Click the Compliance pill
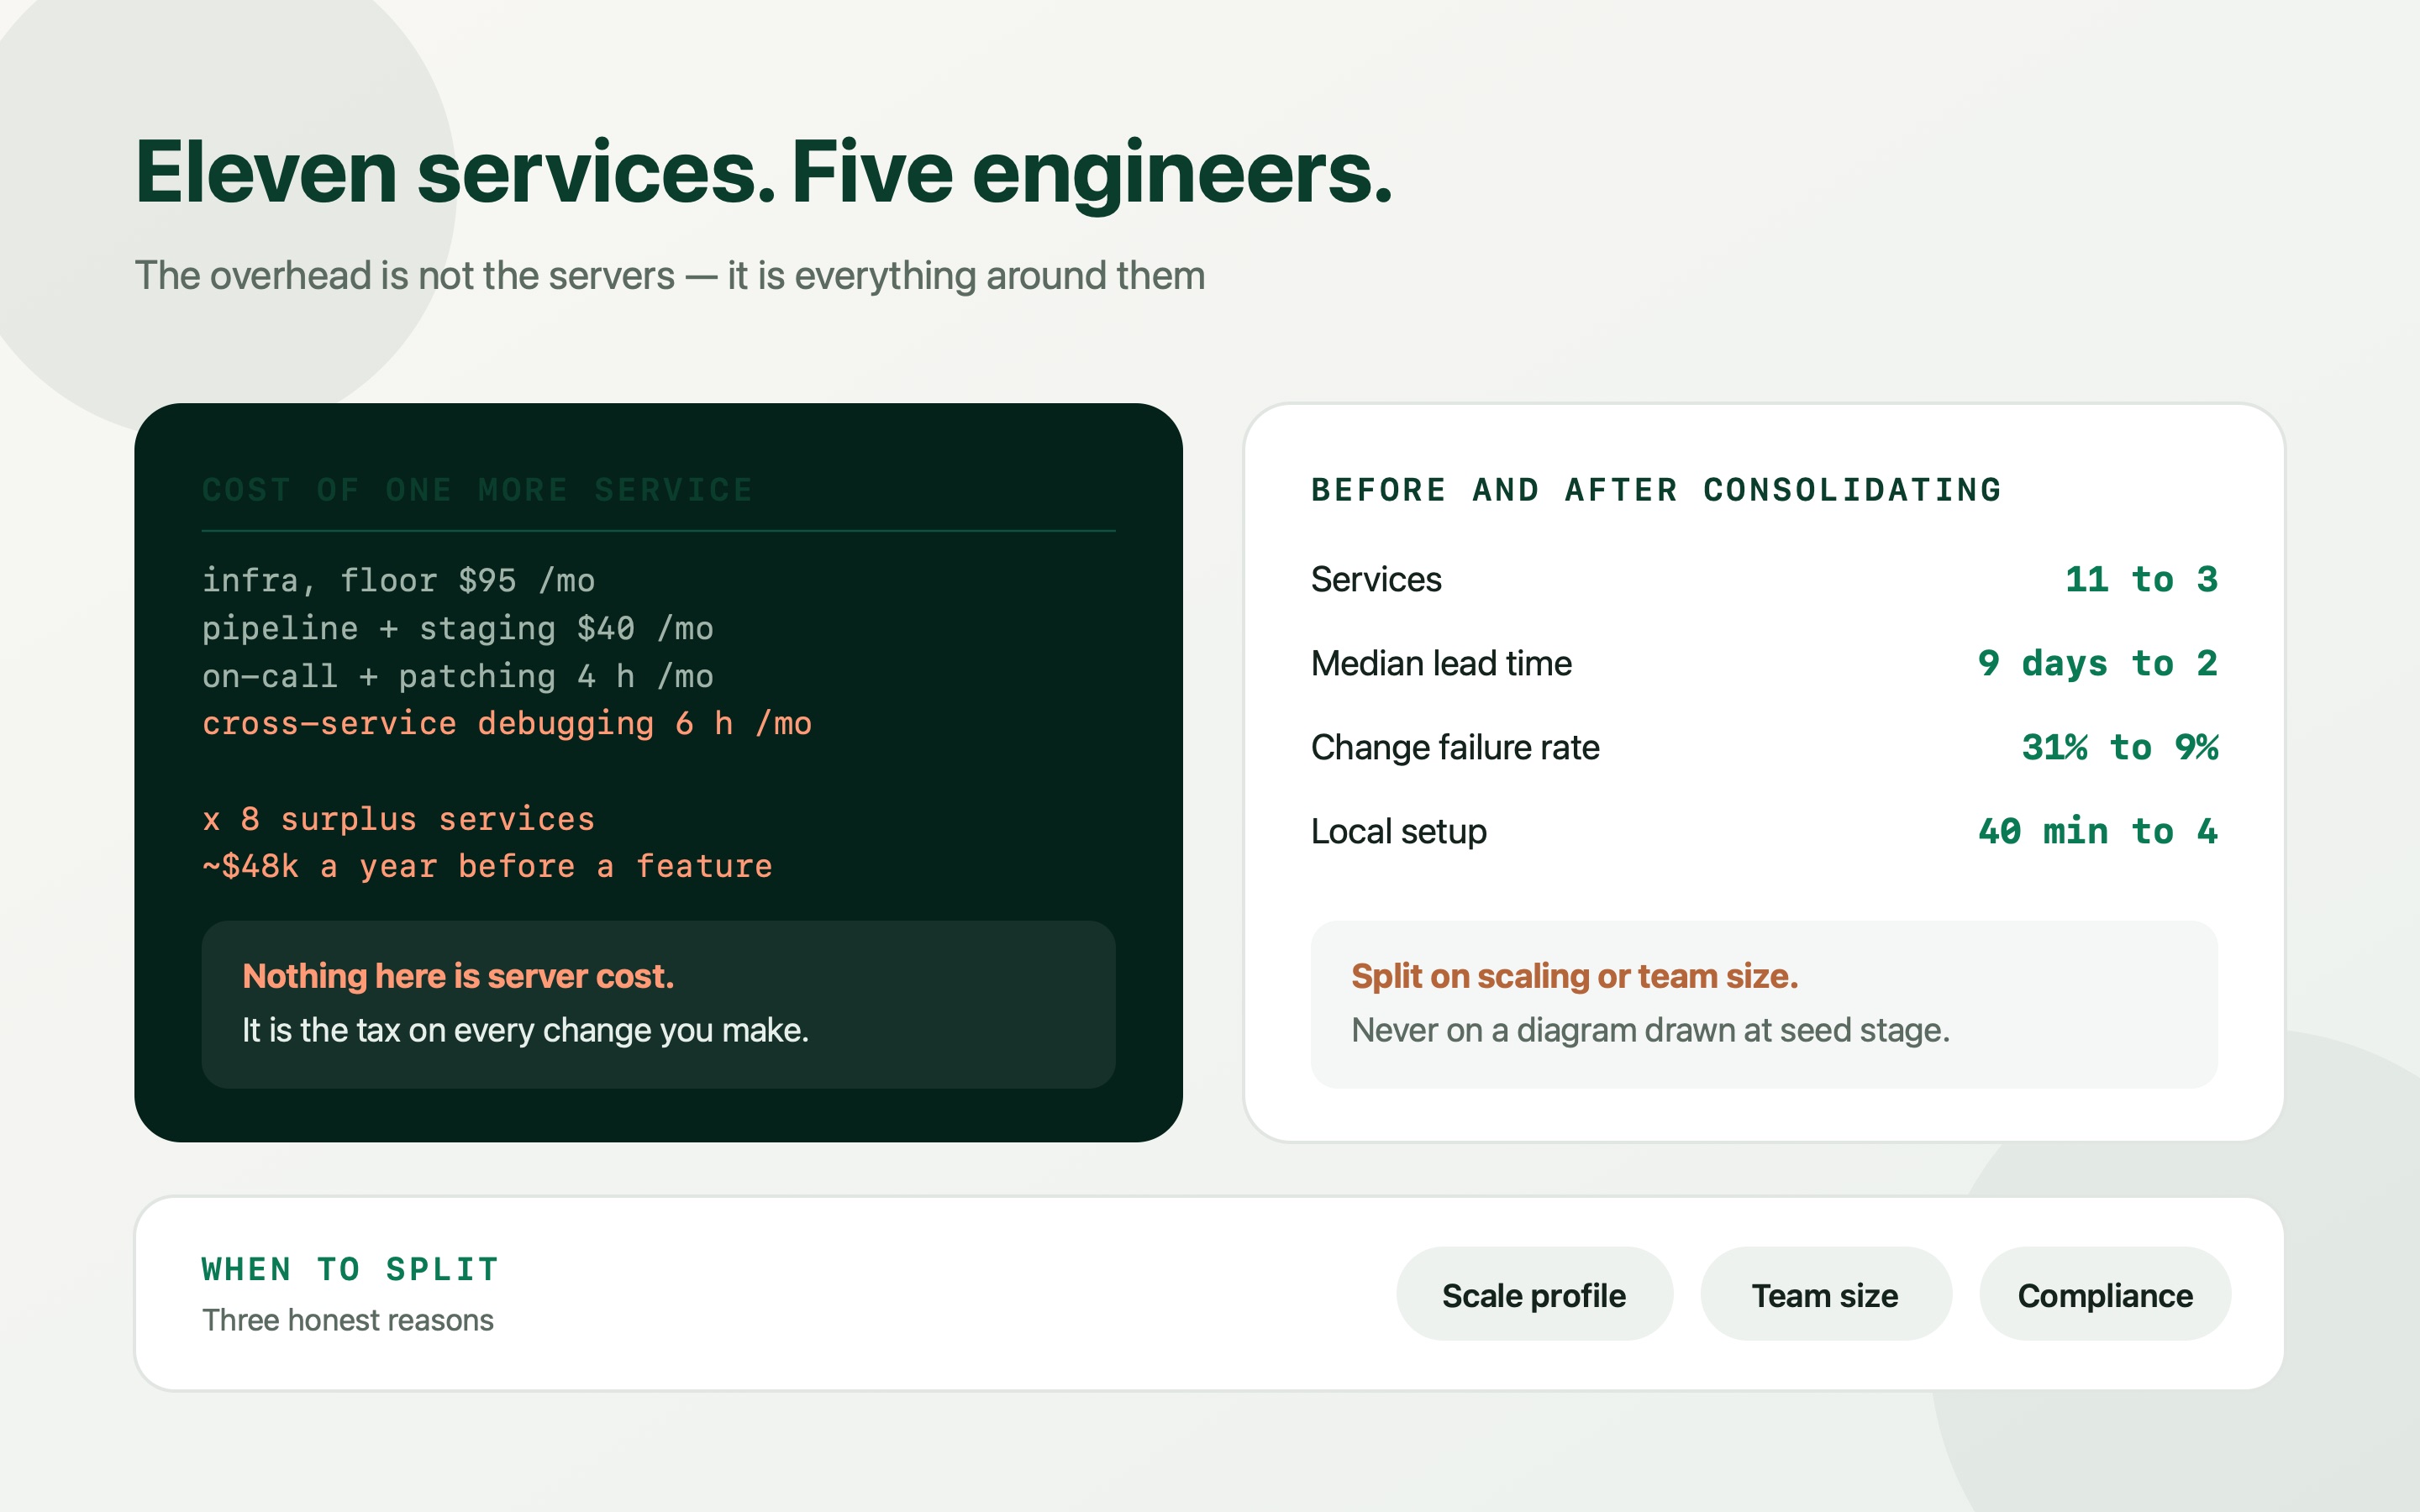The image size is (2420, 1512). point(2105,1294)
